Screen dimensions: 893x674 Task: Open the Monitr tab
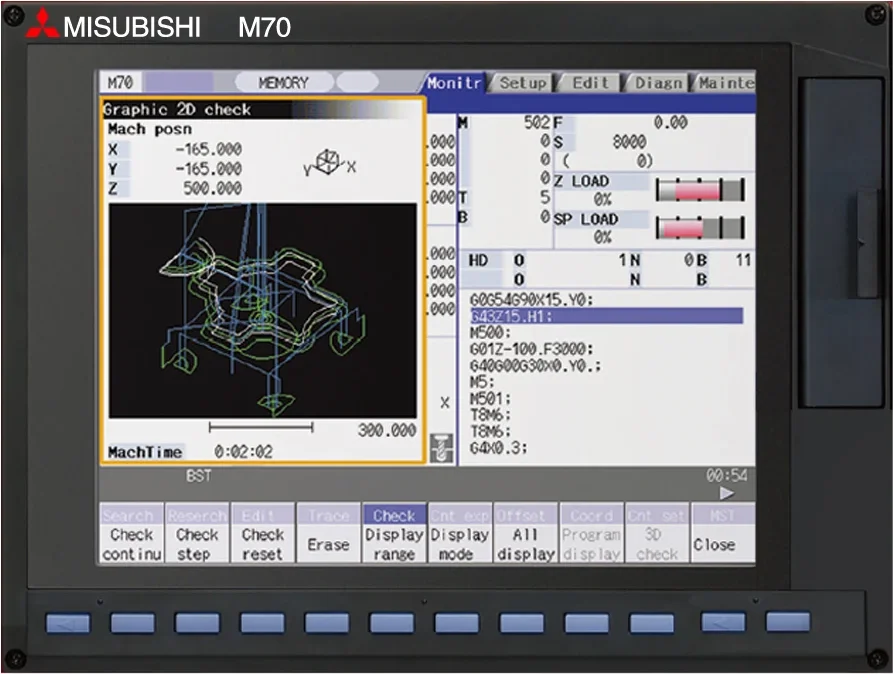[454, 83]
